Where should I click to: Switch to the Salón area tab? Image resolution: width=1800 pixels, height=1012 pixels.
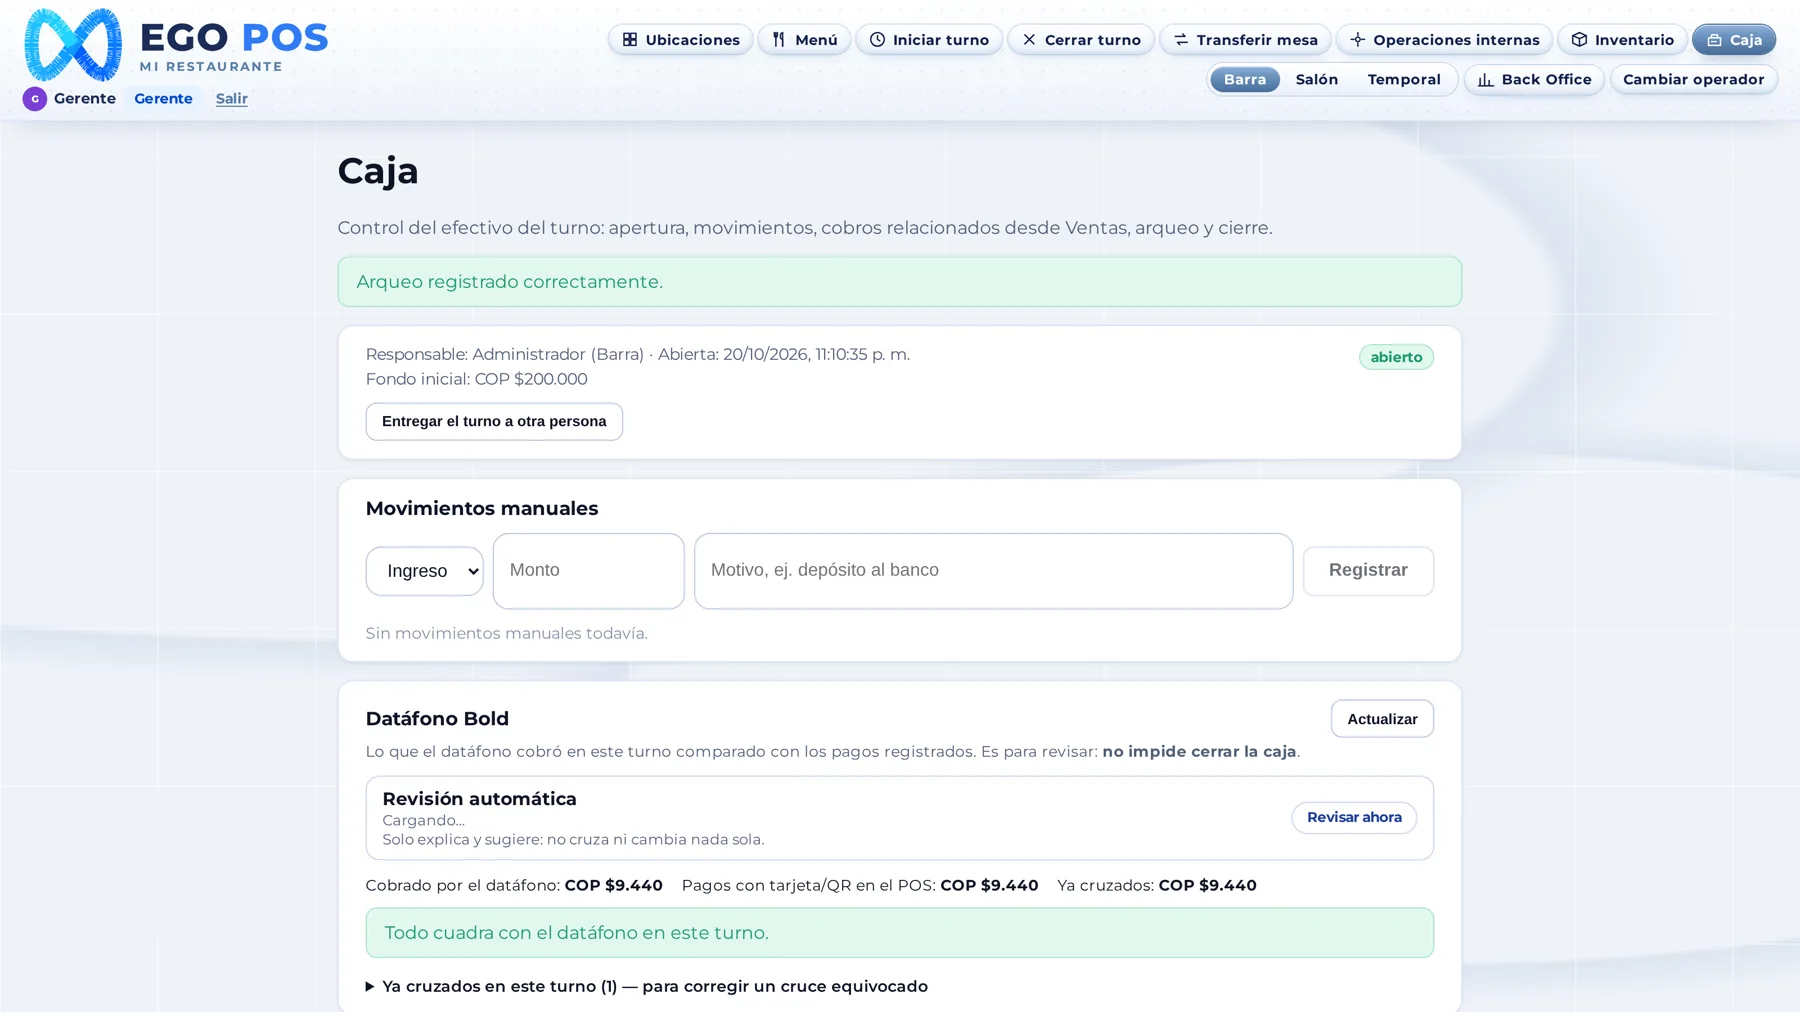click(x=1317, y=79)
